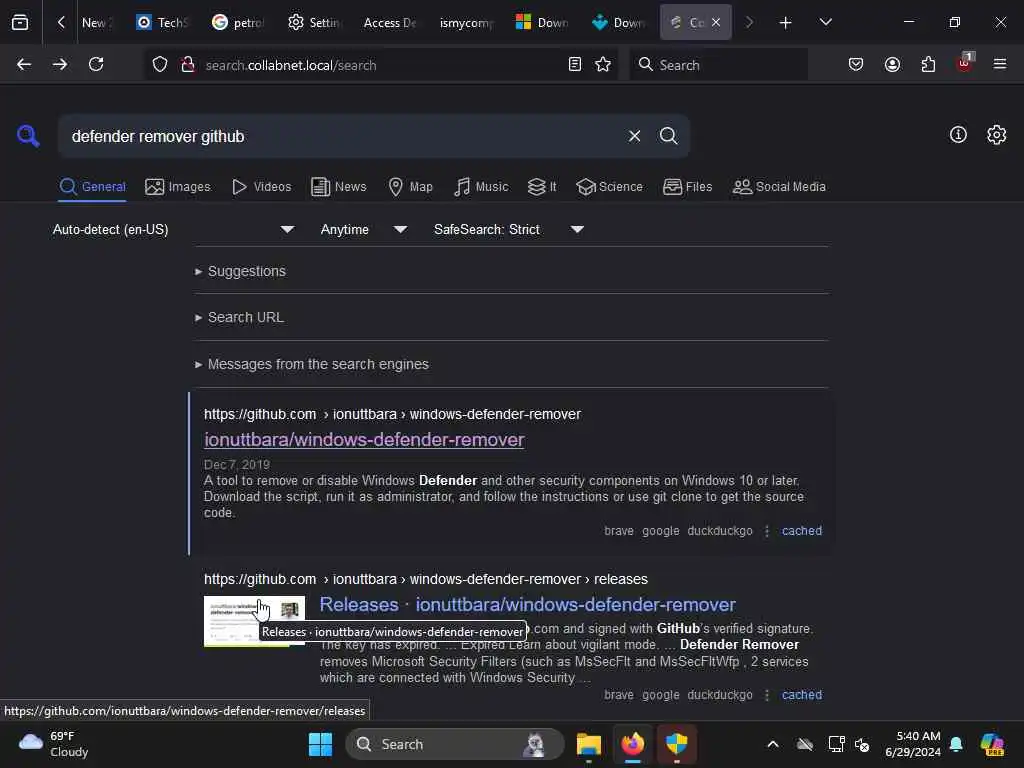This screenshot has width=1024, height=768.
Task: Open Releases result's three-dot options
Action: pyautogui.click(x=767, y=695)
